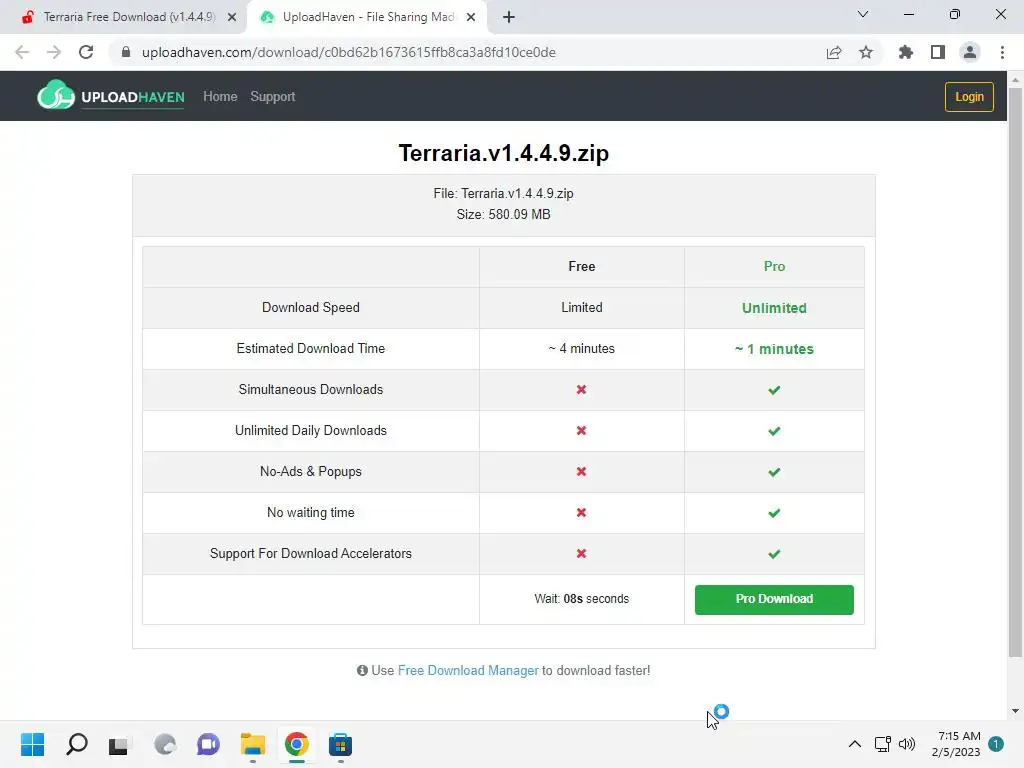The width and height of the screenshot is (1024, 768).
Task: Click the green Pro Download button
Action: [x=774, y=600]
